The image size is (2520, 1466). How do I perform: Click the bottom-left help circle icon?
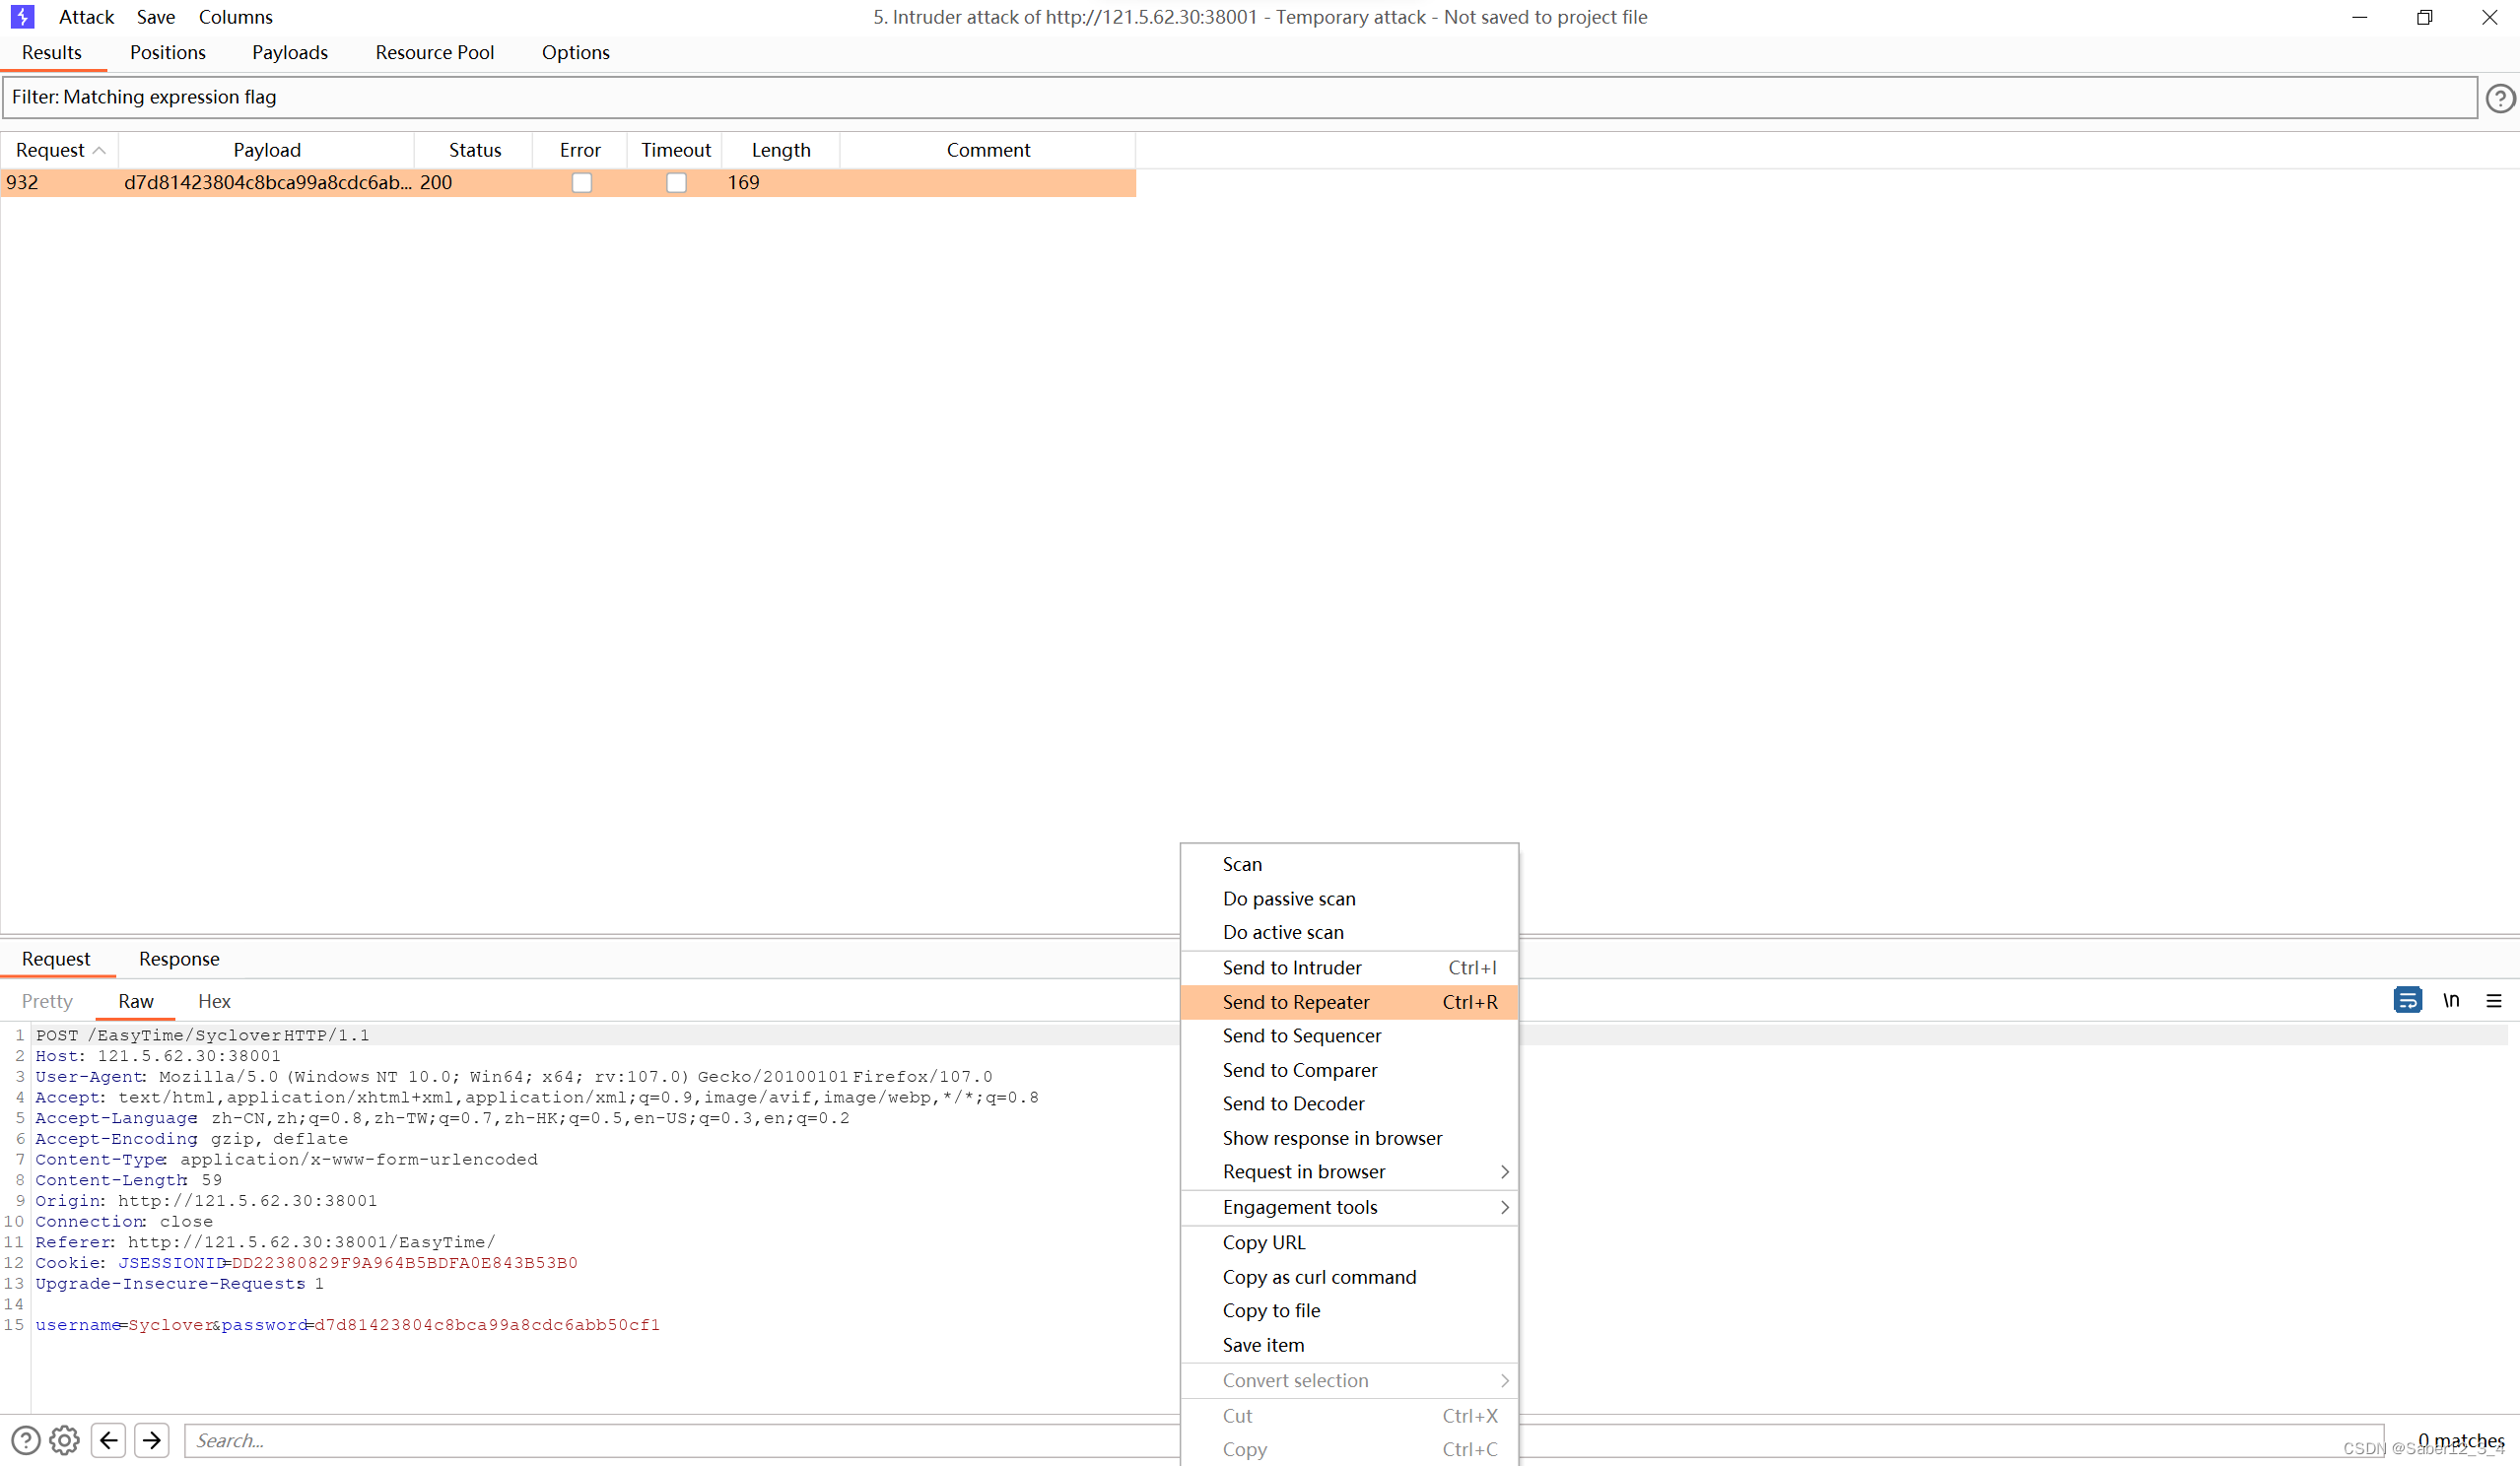click(26, 1440)
